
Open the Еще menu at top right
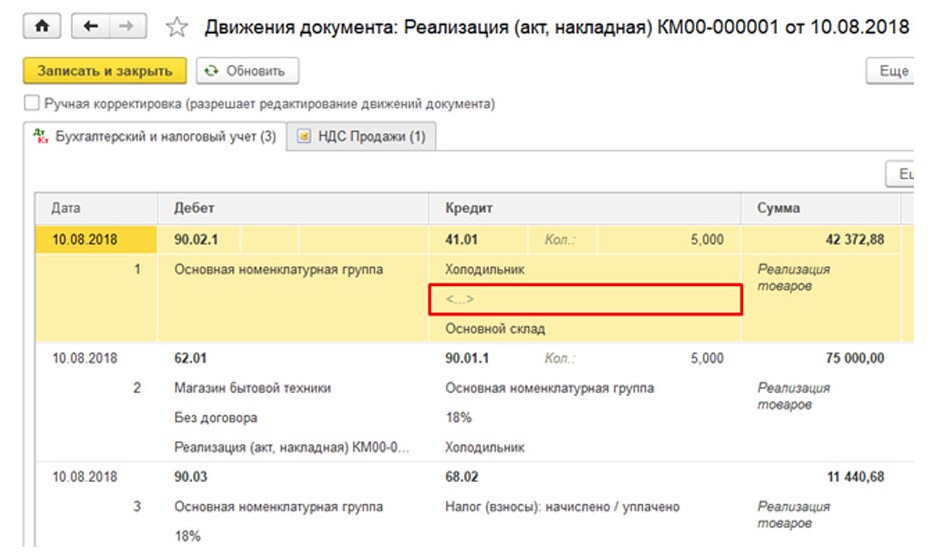pyautogui.click(x=890, y=71)
